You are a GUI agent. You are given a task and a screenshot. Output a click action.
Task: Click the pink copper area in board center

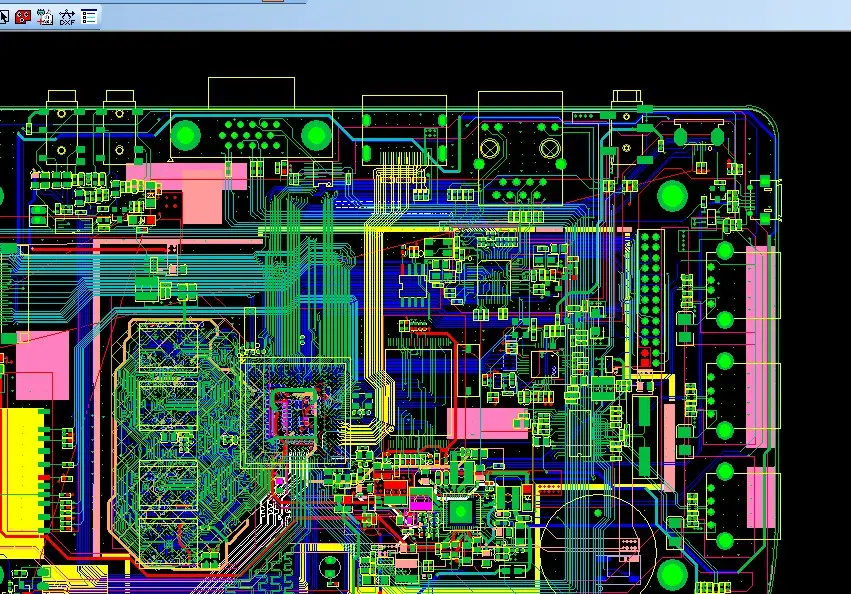pos(485,424)
